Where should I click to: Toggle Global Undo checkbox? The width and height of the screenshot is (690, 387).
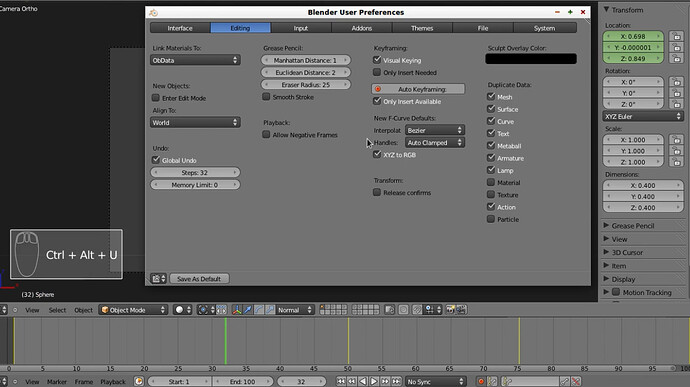pyautogui.click(x=156, y=160)
